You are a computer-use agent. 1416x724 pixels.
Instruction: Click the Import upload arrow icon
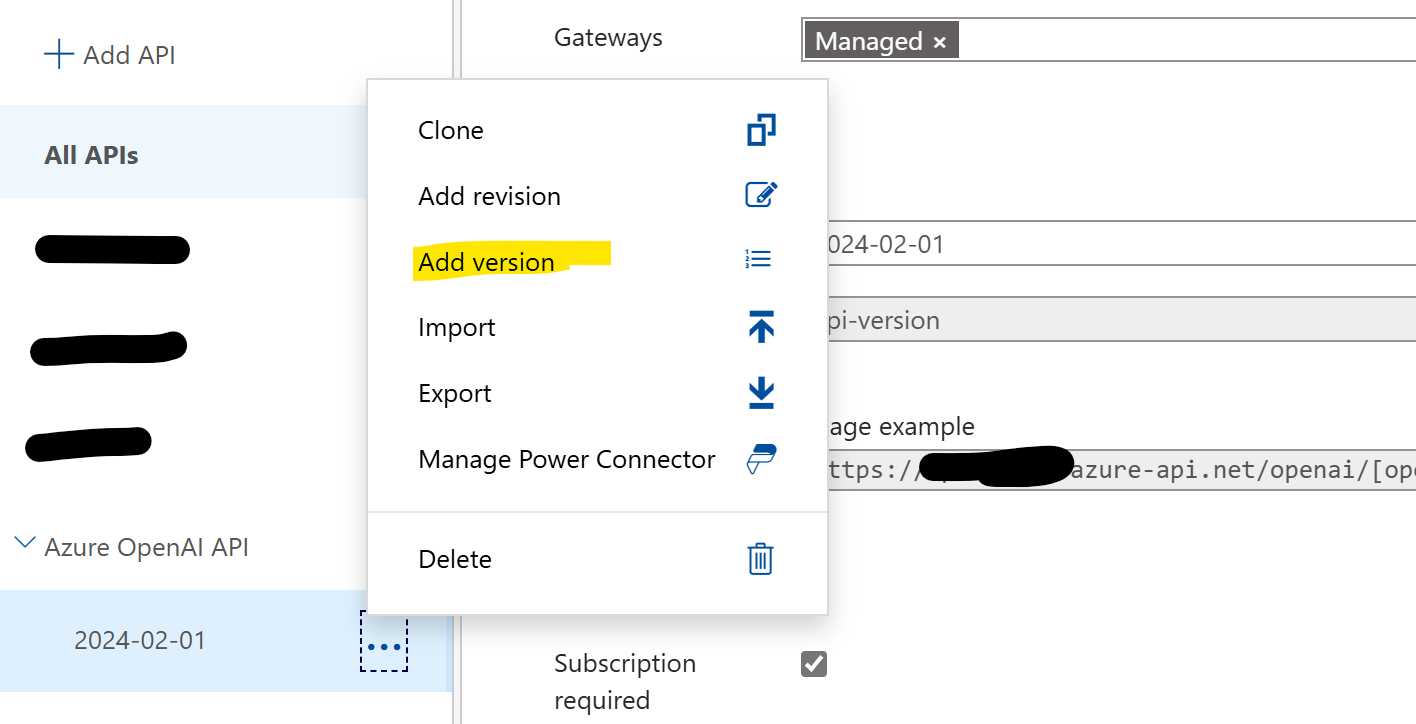pyautogui.click(x=761, y=327)
